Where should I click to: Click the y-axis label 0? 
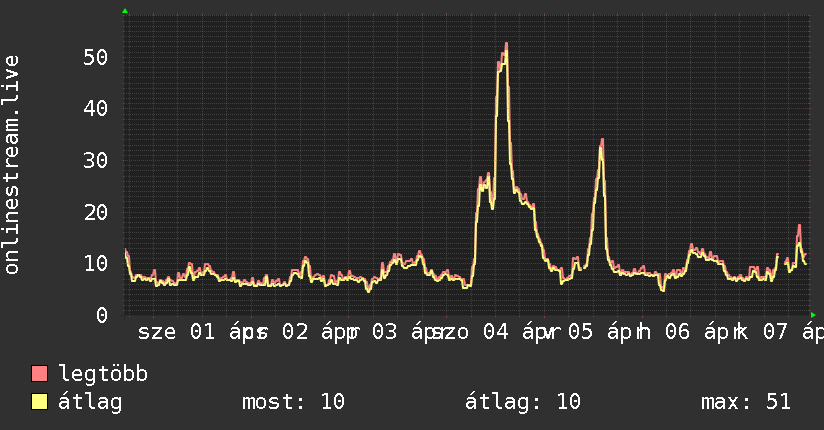tap(102, 315)
